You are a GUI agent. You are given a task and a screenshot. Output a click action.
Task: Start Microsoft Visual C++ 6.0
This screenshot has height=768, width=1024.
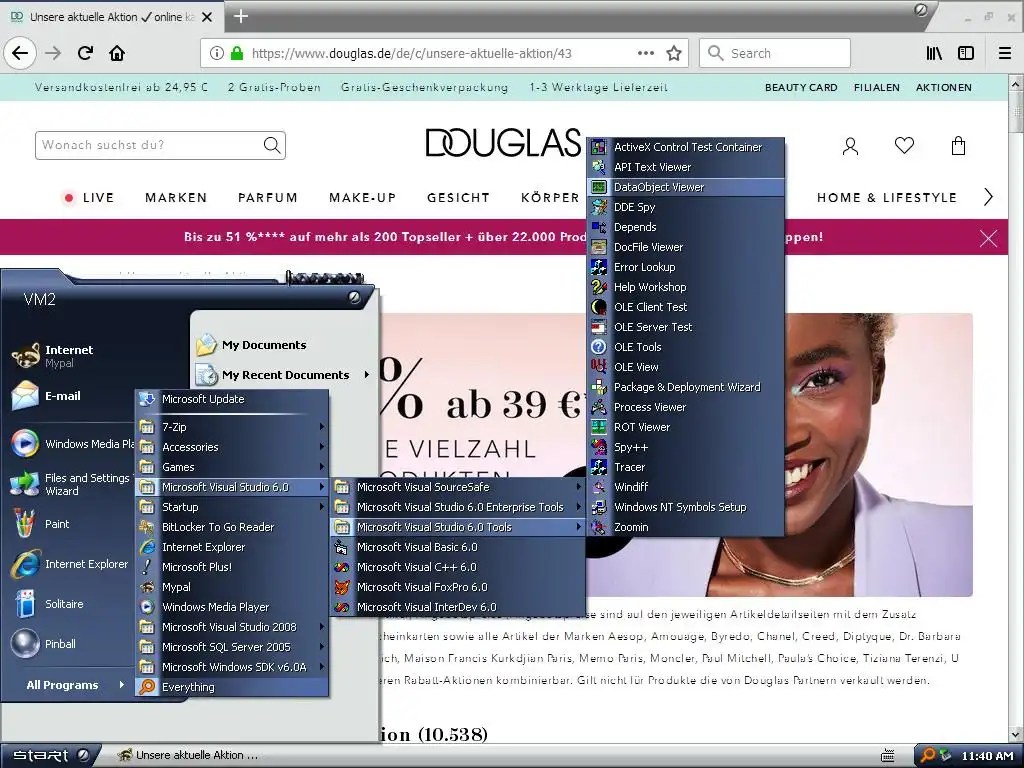(457, 567)
